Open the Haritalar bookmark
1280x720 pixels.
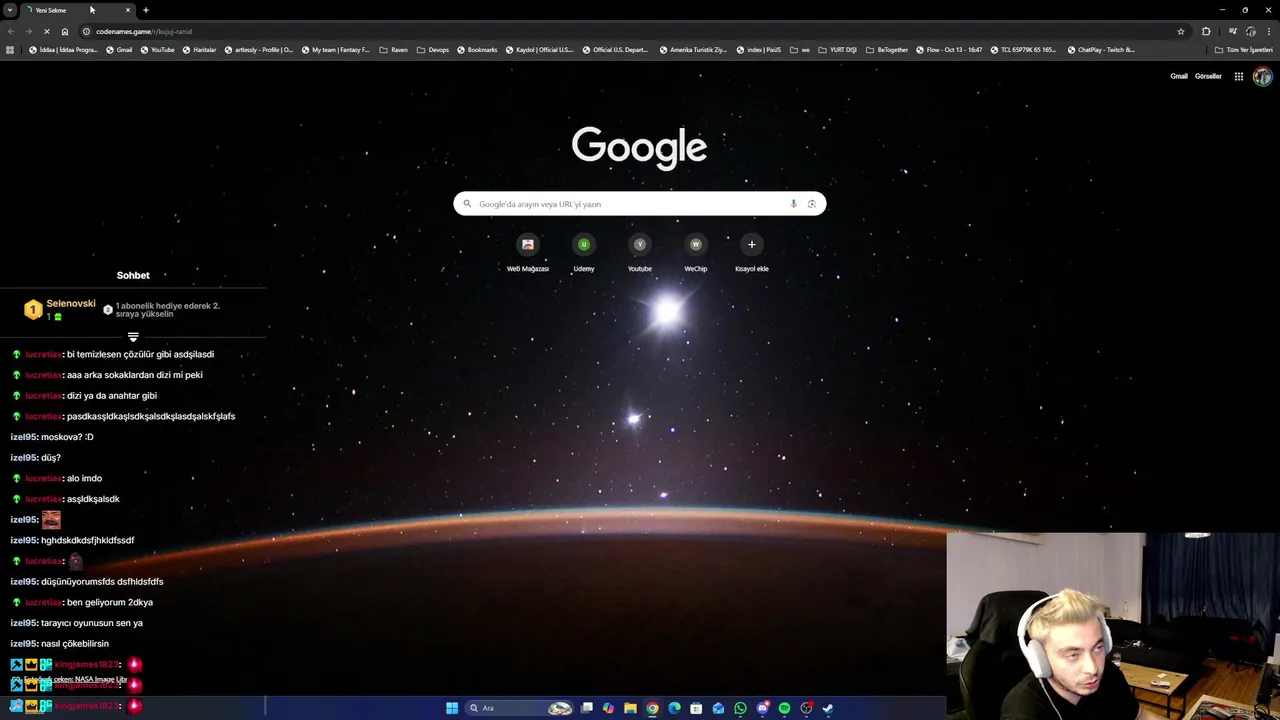(199, 50)
